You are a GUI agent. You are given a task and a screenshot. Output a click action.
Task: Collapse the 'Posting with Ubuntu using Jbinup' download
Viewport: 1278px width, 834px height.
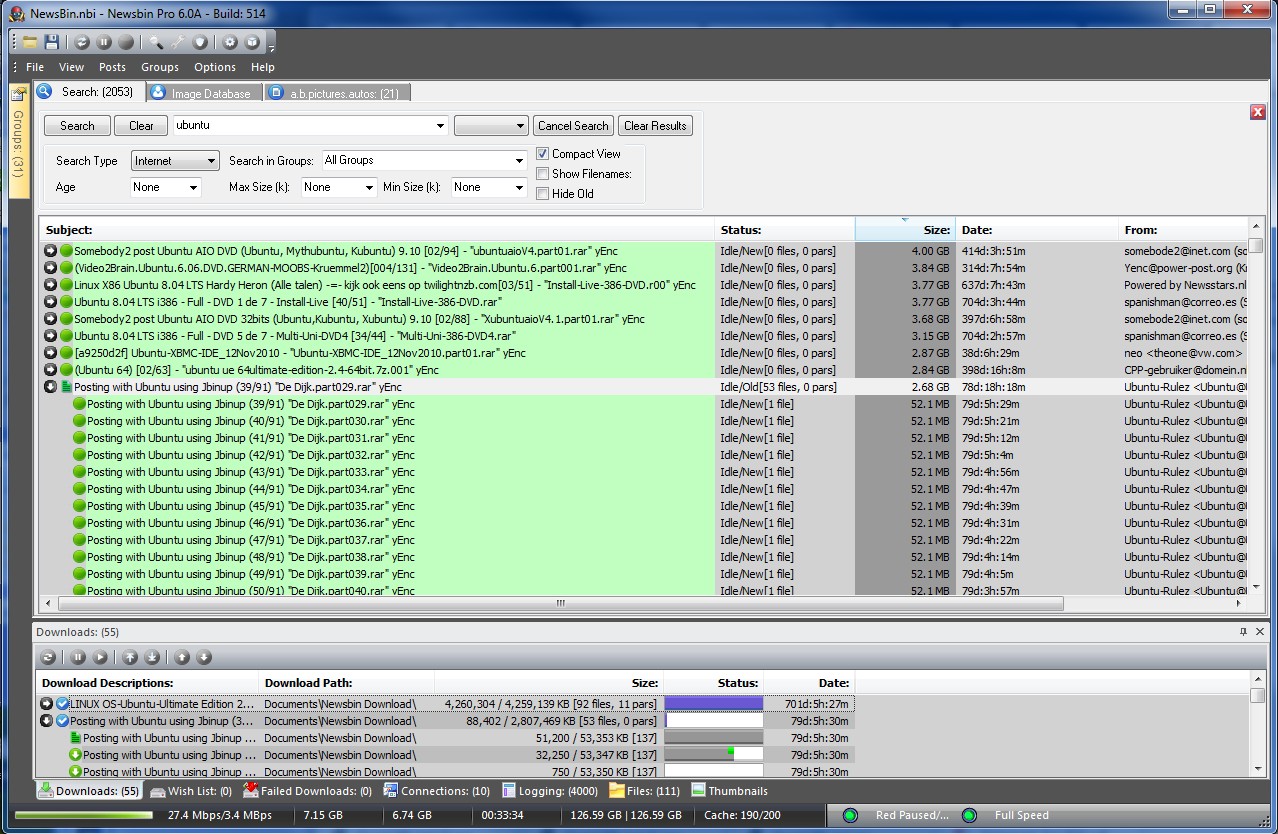46,720
